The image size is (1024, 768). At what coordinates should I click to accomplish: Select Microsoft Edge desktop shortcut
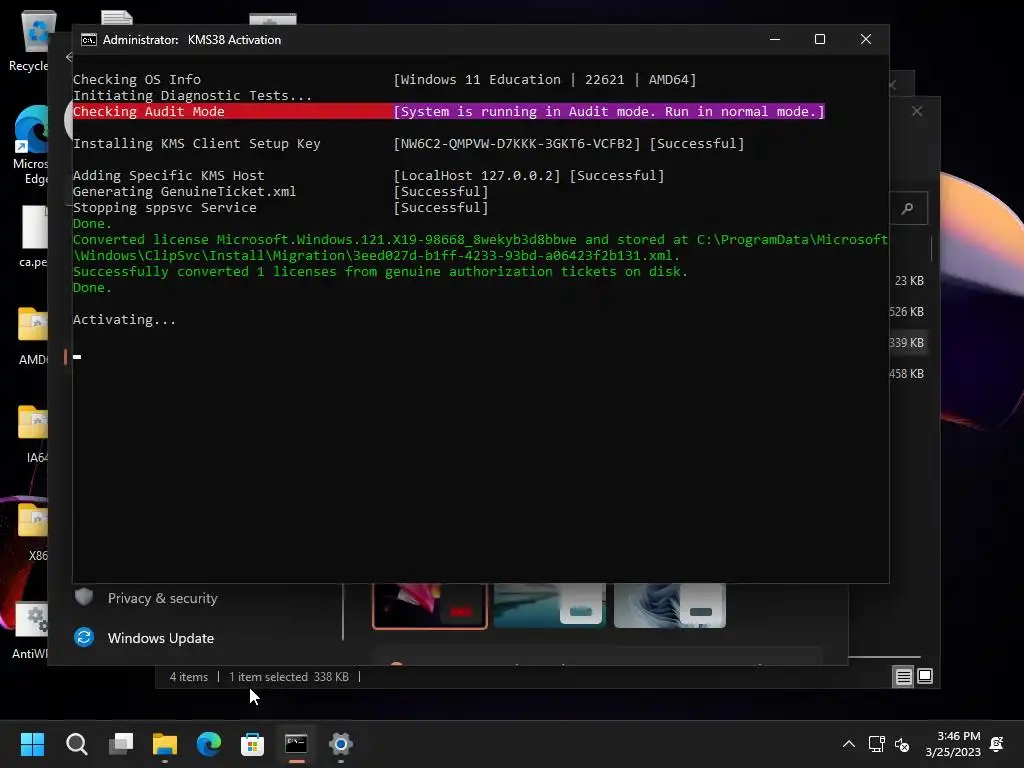click(x=30, y=145)
